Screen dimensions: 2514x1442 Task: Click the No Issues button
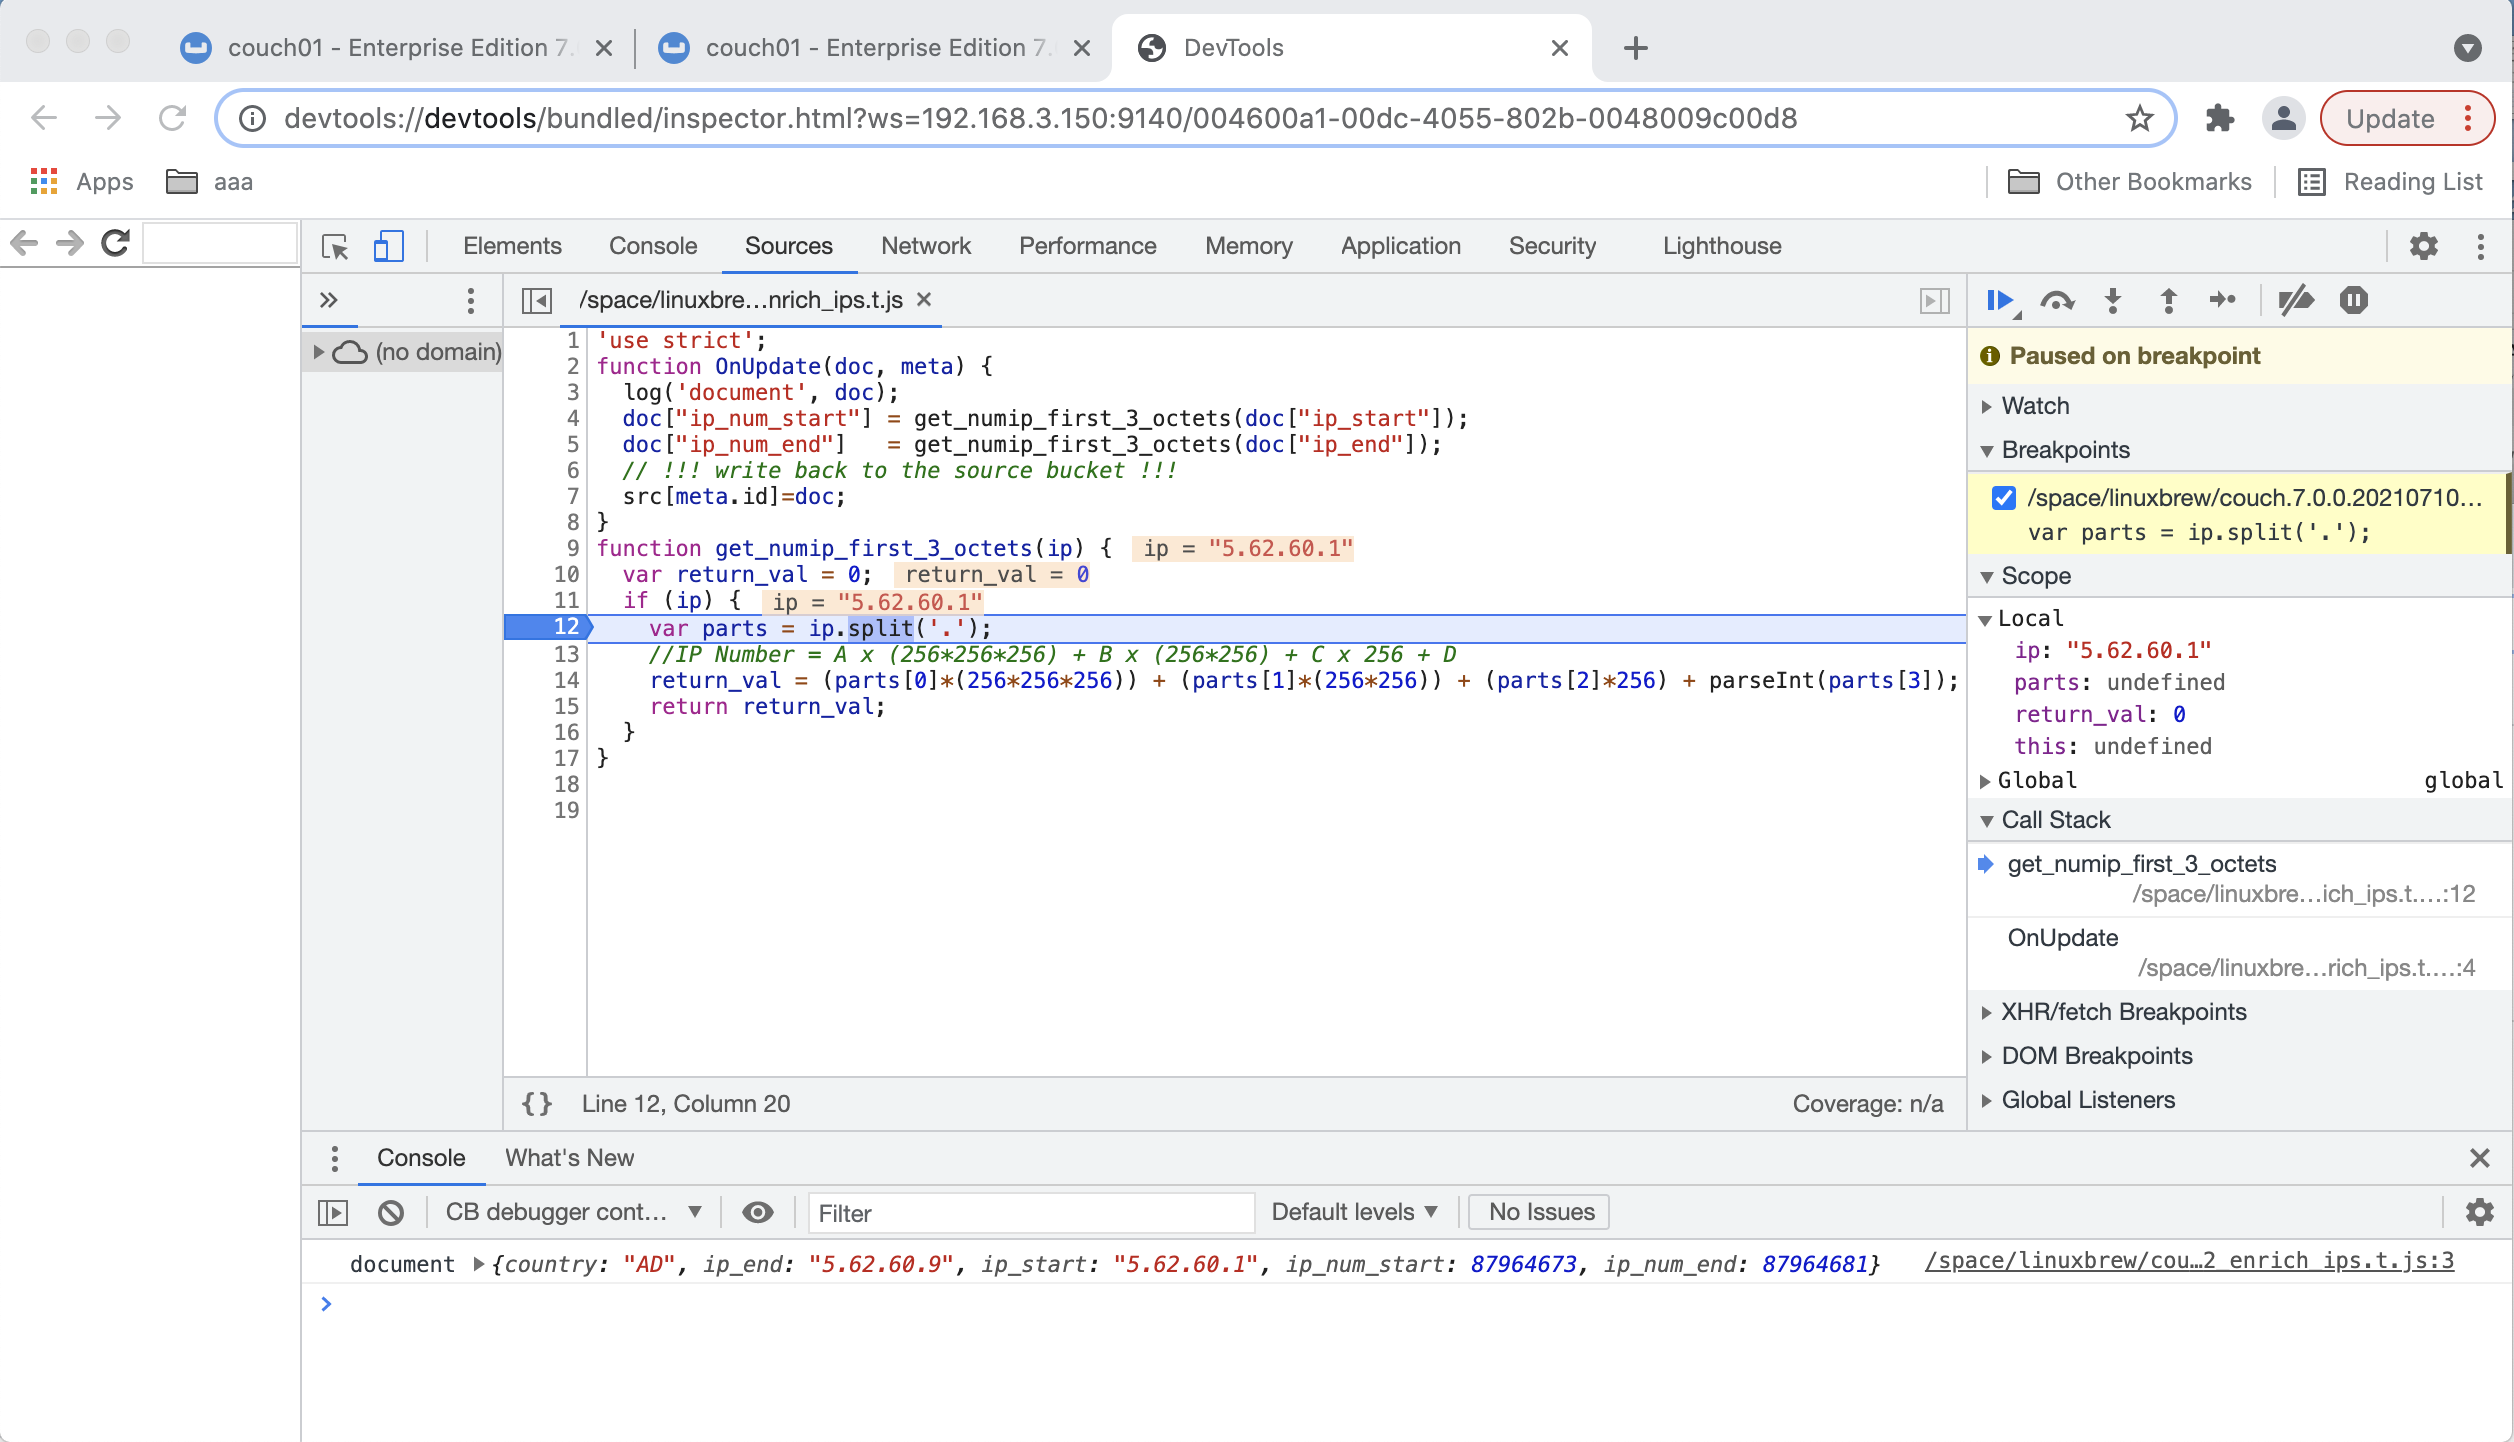pyautogui.click(x=1538, y=1211)
